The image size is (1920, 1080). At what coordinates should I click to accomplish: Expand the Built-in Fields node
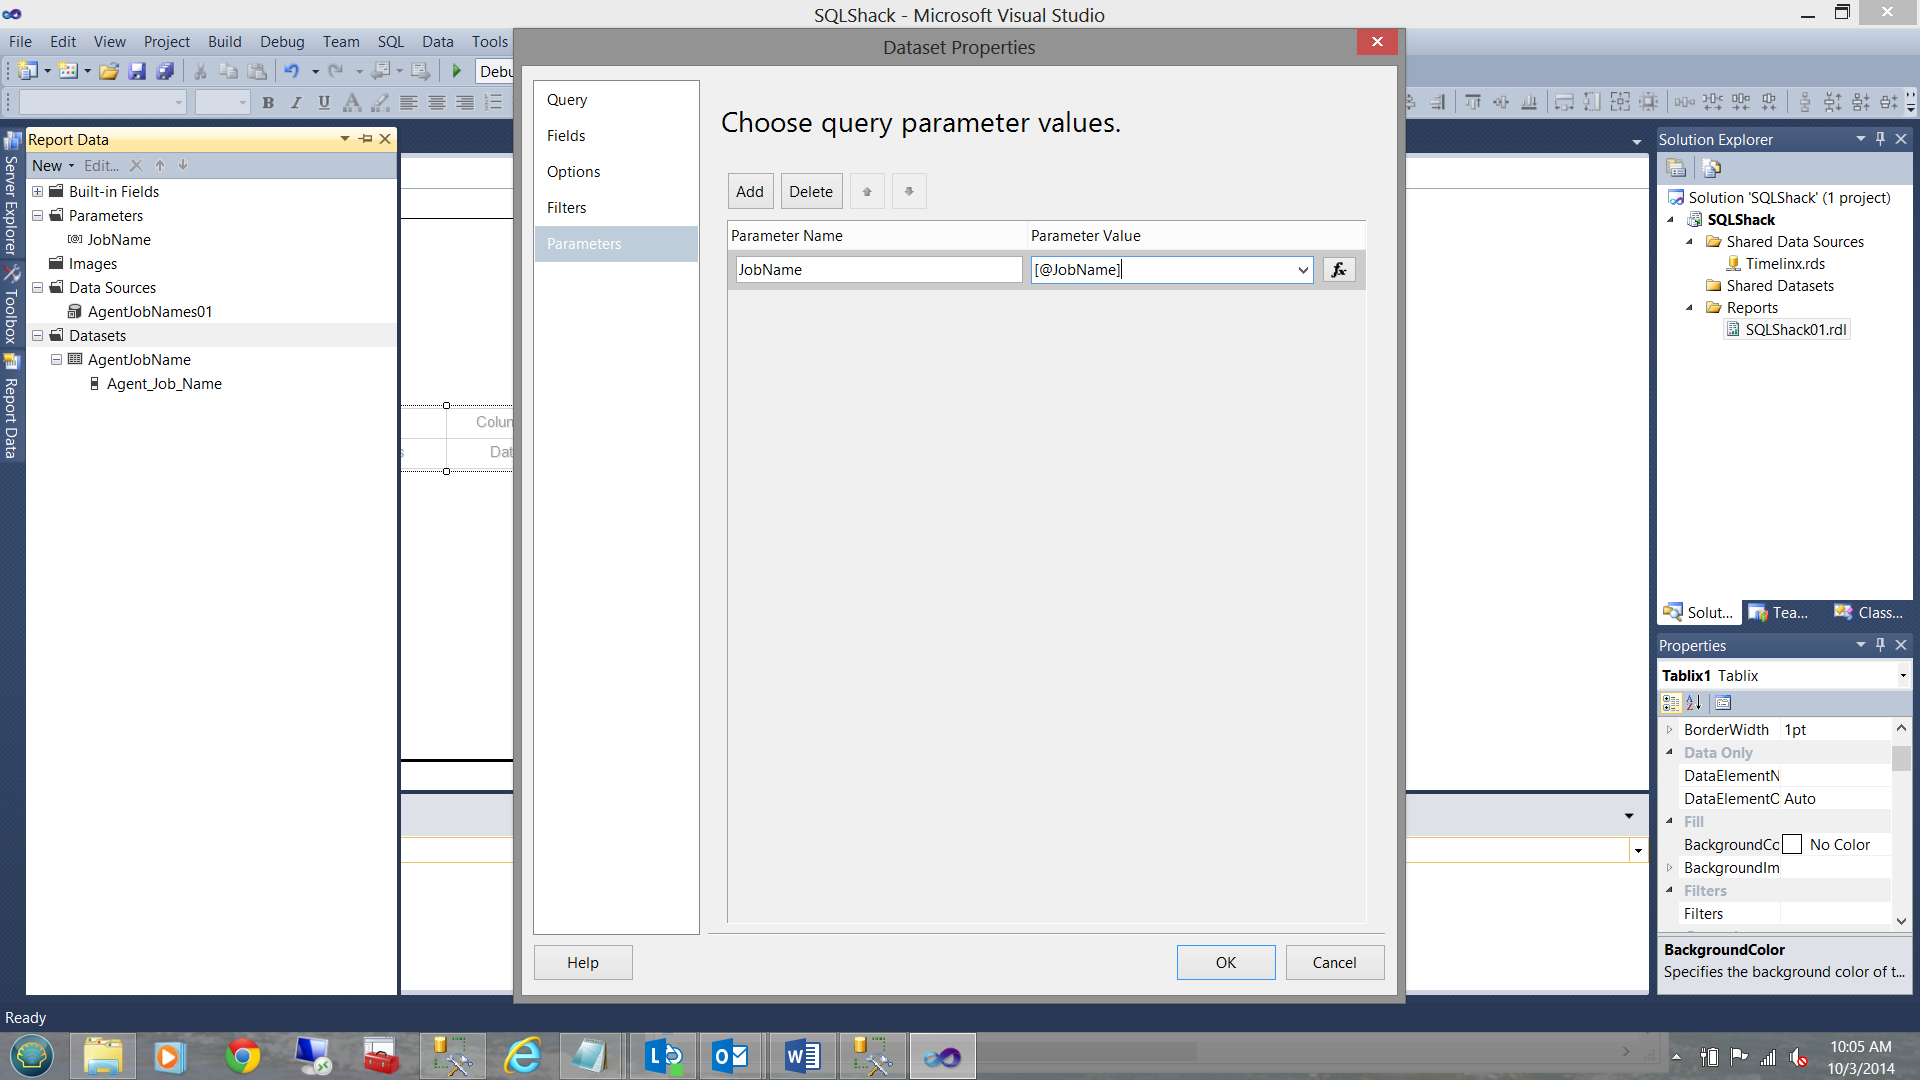38,192
